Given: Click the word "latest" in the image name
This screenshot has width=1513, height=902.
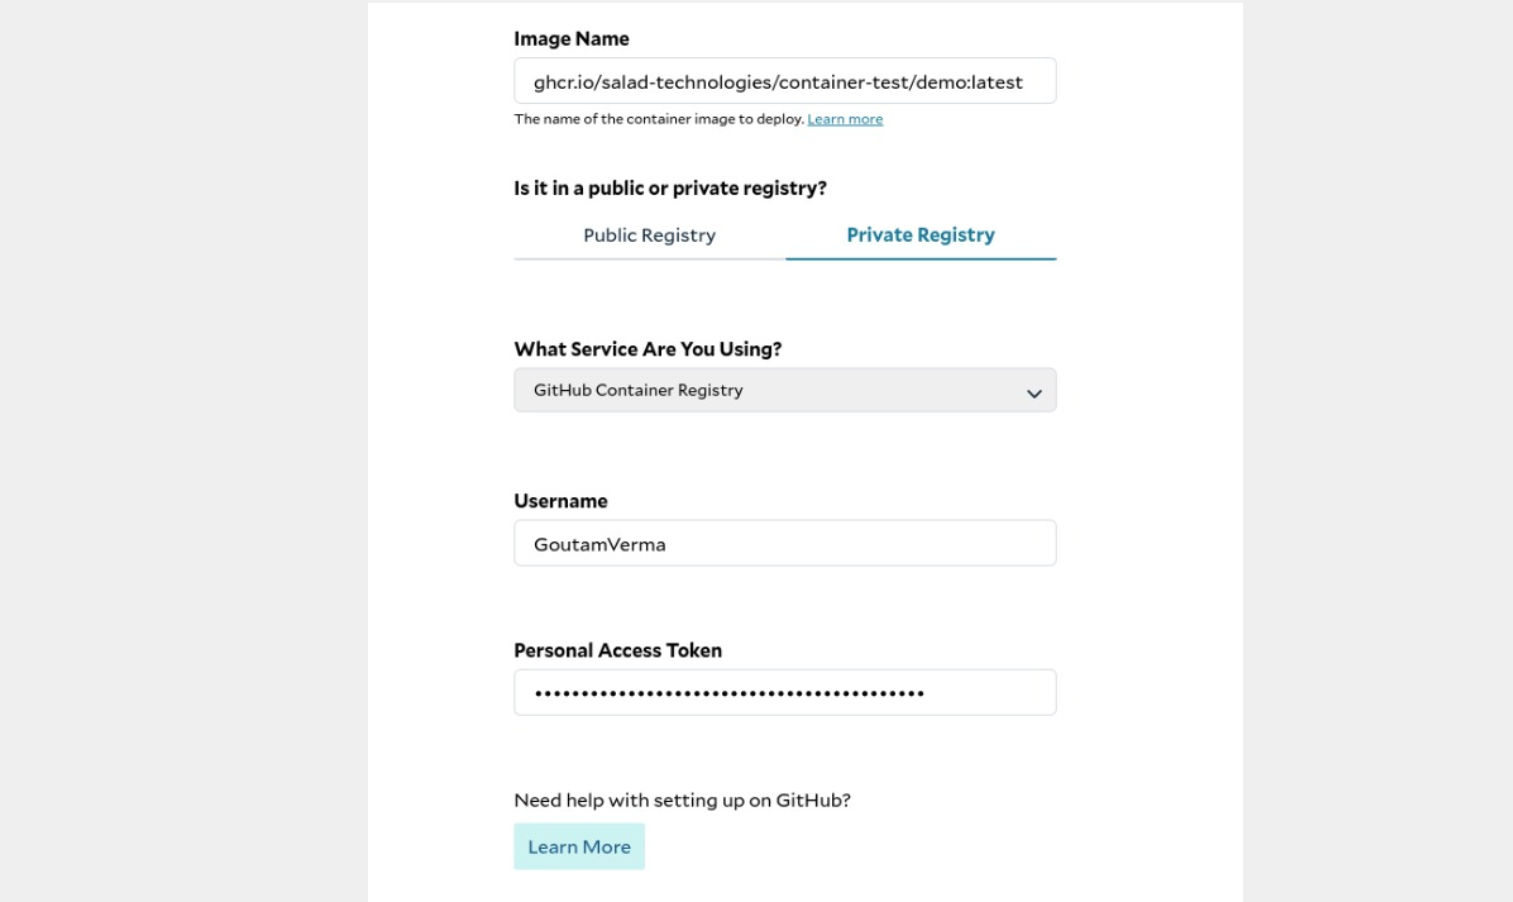Looking at the screenshot, I should tap(997, 82).
